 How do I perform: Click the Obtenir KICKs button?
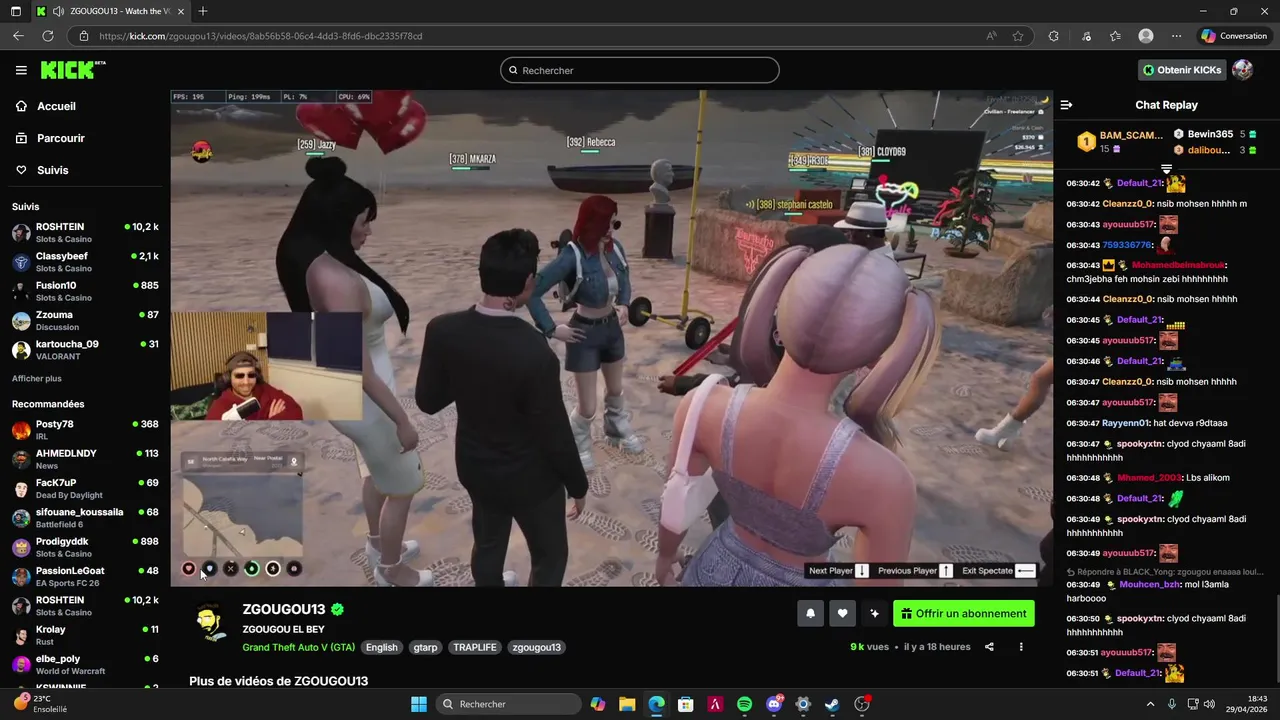[x=1182, y=70]
